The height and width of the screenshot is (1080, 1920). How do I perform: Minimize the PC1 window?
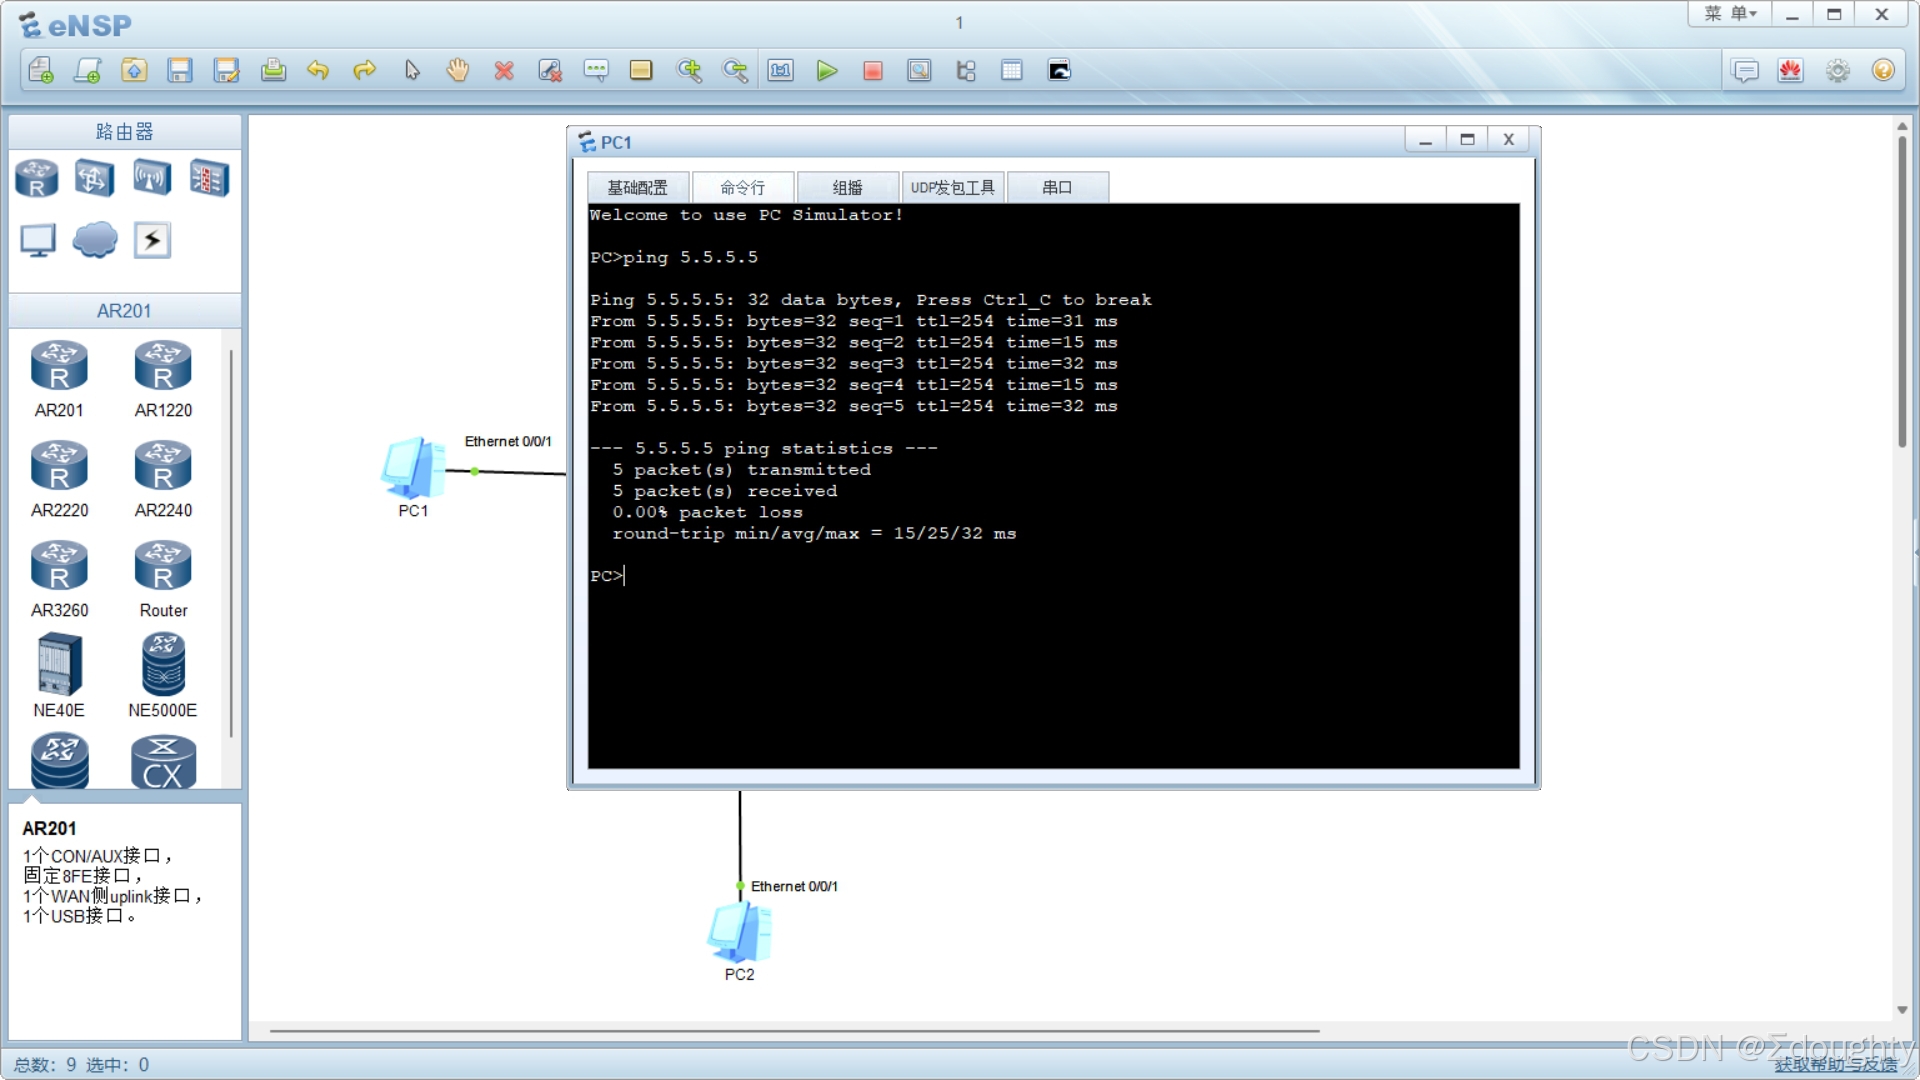click(x=1425, y=140)
